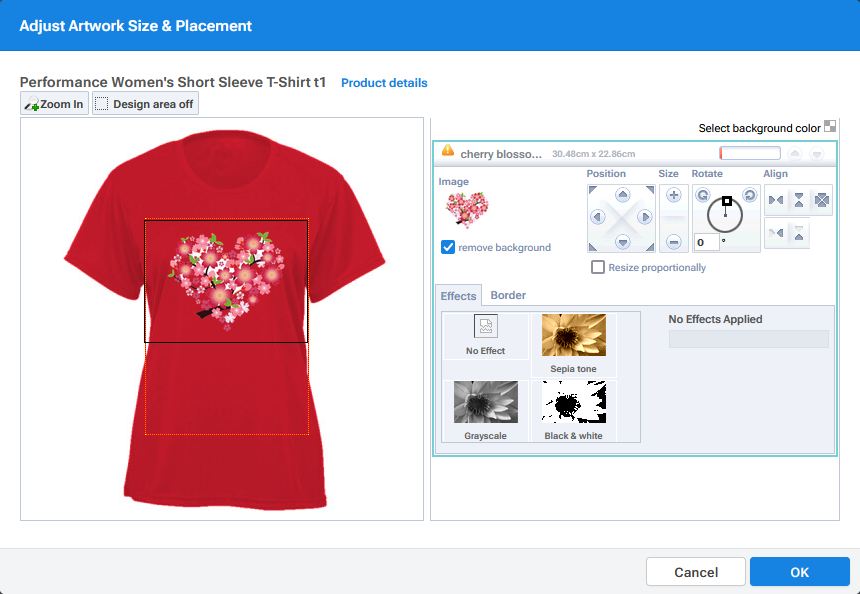Click the orange warning icon beside cherry blosso...

[x=448, y=150]
